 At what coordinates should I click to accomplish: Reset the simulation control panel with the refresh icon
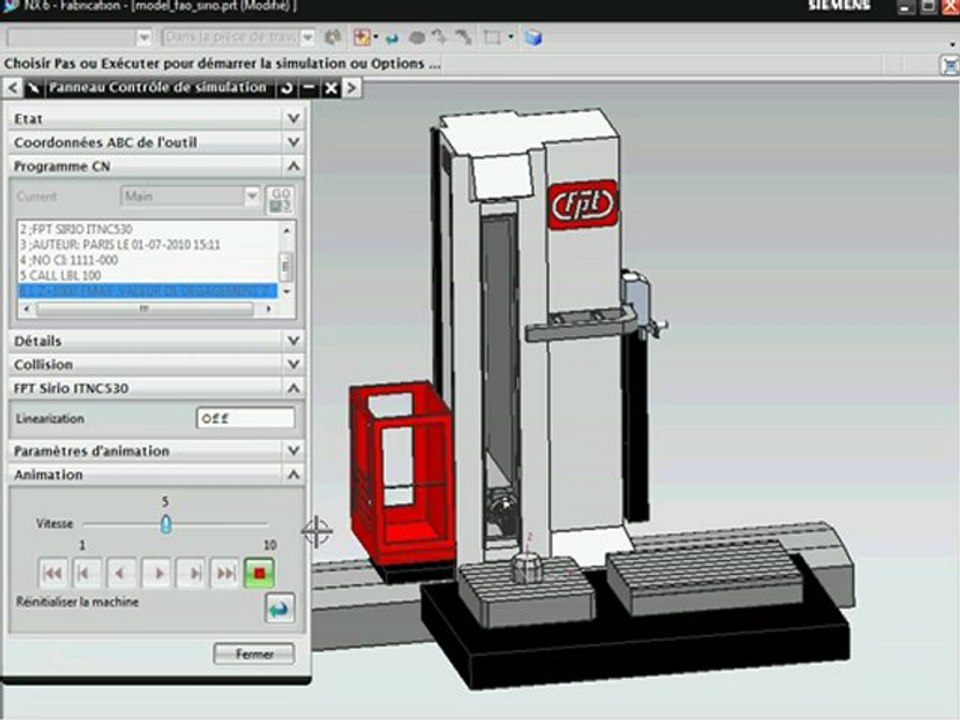click(287, 88)
